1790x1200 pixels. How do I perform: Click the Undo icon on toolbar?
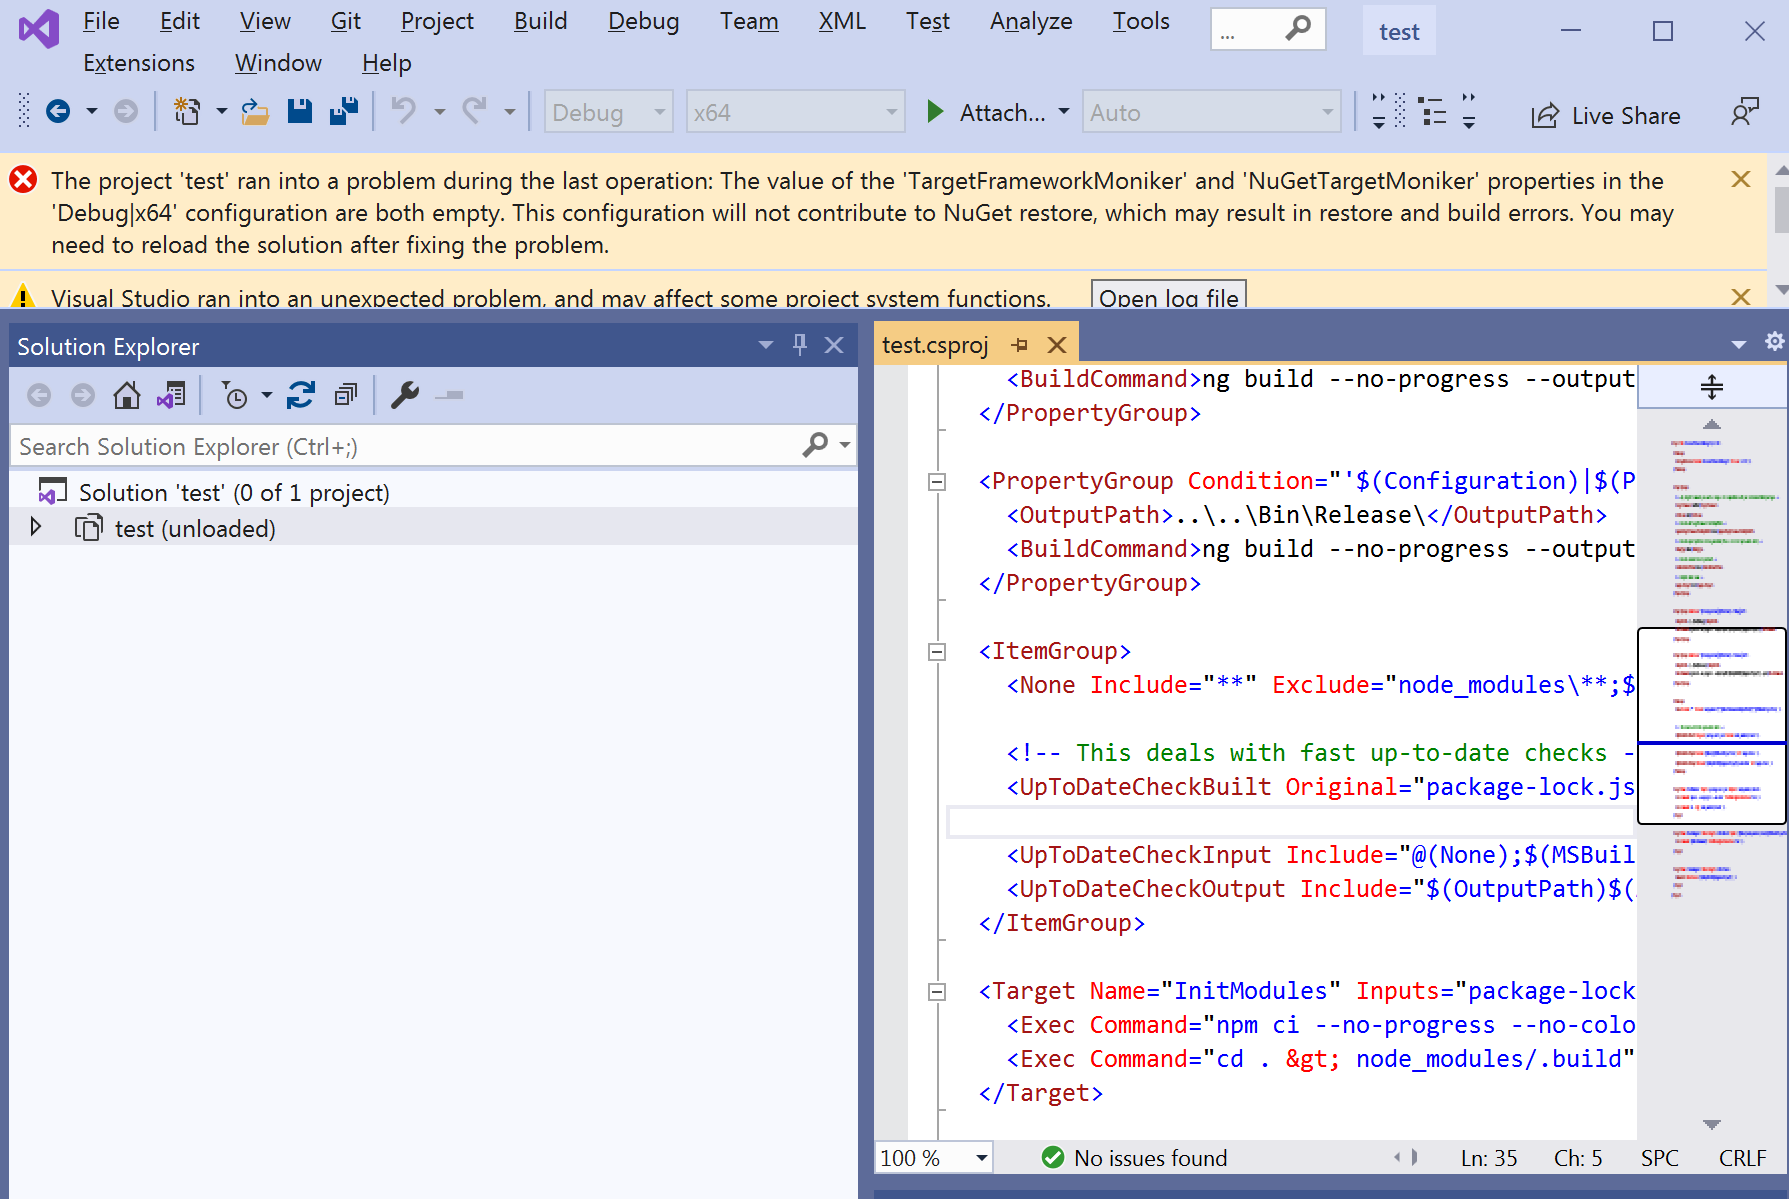(x=404, y=111)
